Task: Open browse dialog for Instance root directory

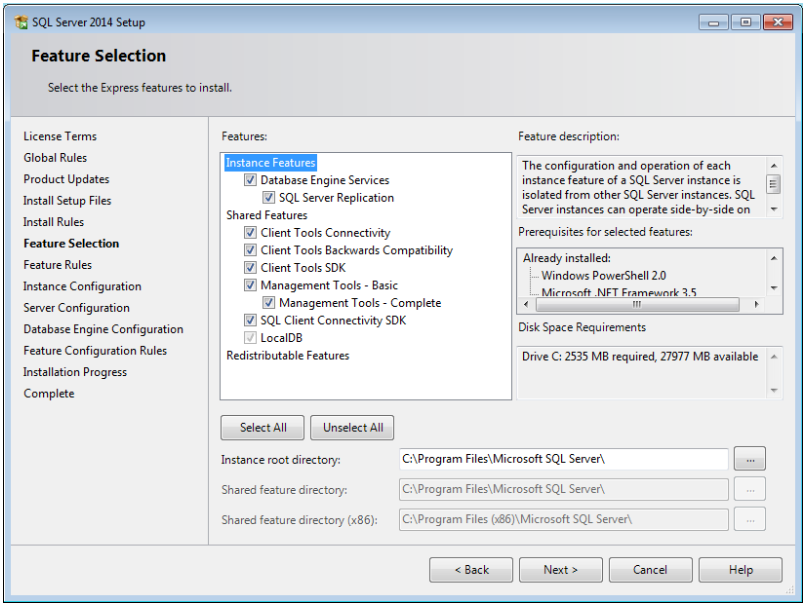Action: click(750, 460)
